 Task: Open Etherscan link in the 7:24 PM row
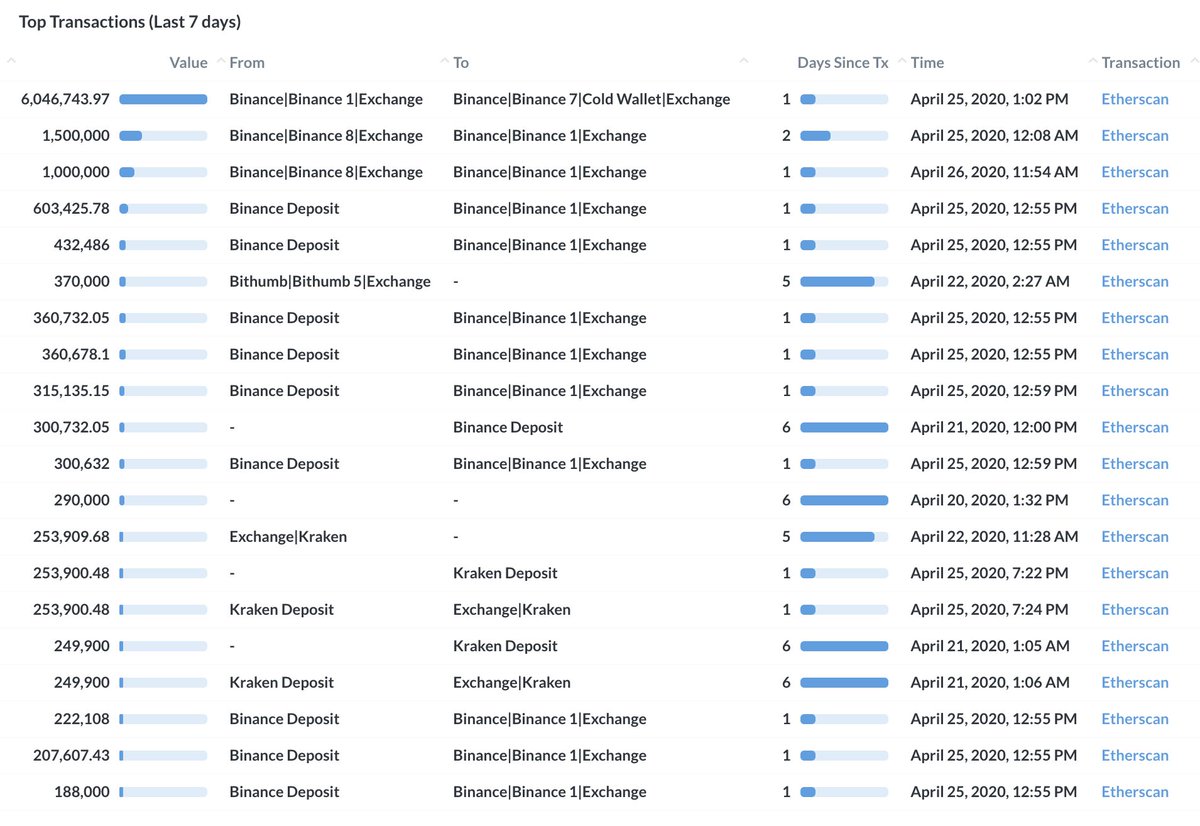pos(1135,610)
